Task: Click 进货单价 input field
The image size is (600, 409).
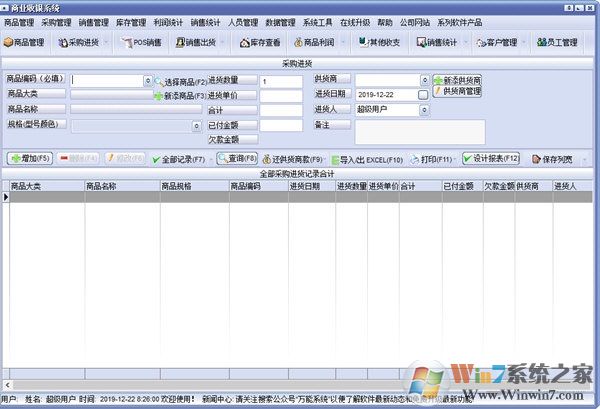Action: 281,96
